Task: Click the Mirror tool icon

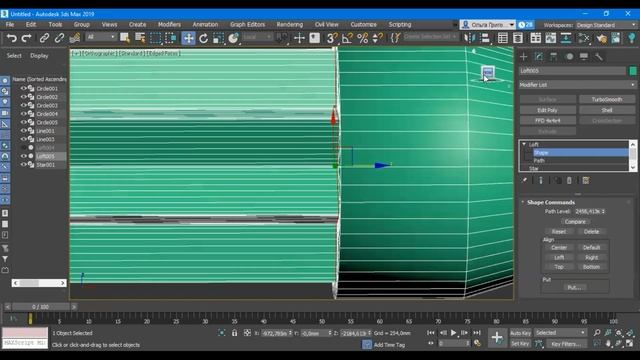Action: pyautogui.click(x=469, y=38)
